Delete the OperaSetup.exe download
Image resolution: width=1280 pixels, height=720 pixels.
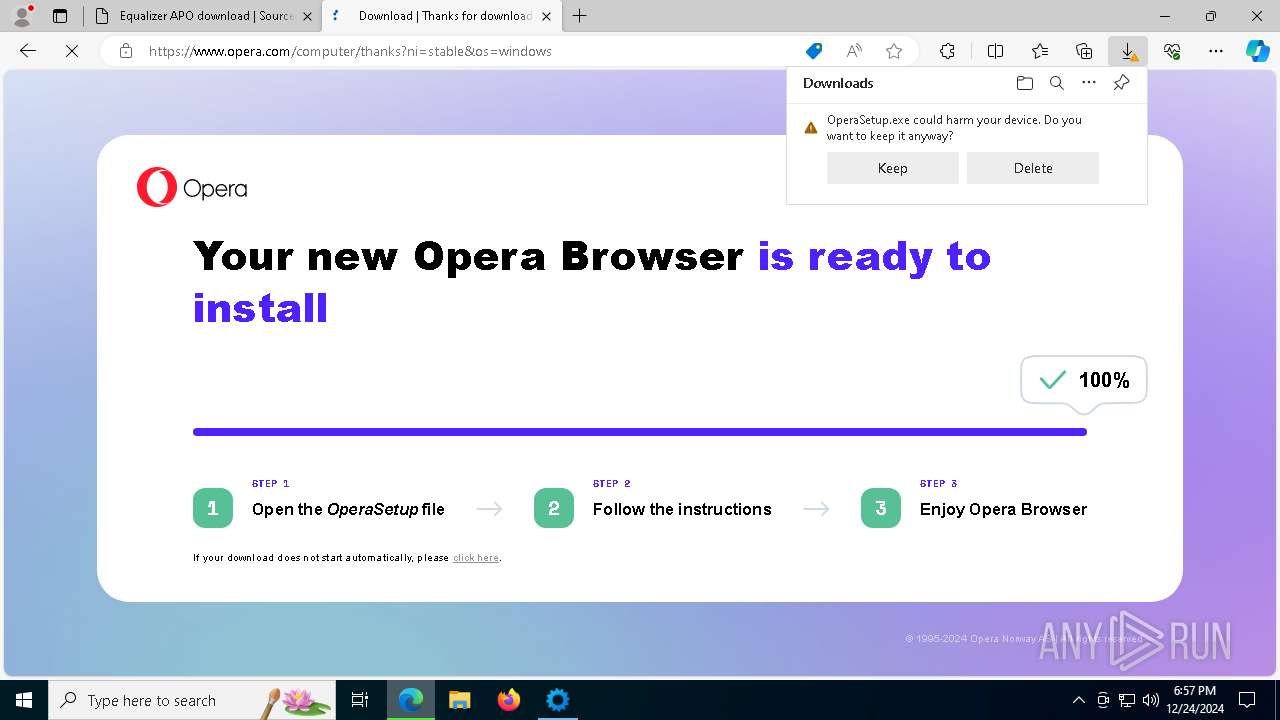(x=1033, y=168)
